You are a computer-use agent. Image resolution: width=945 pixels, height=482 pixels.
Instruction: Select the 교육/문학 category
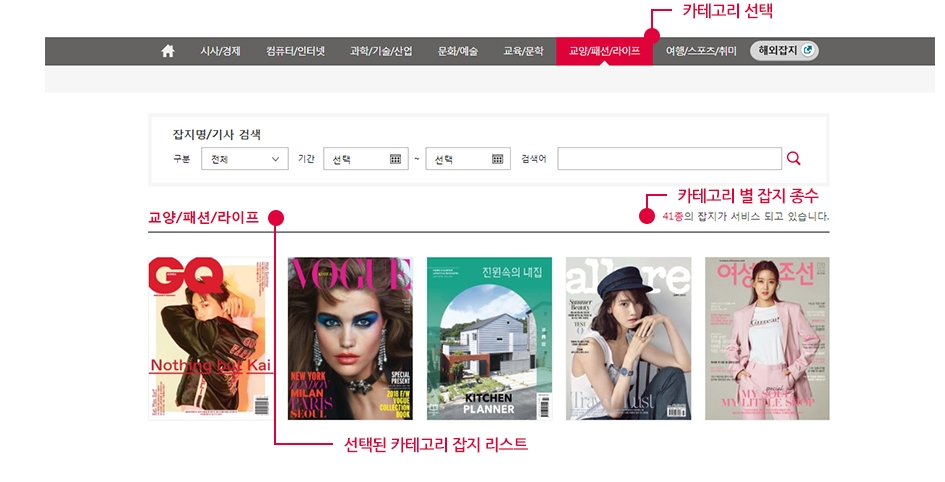[x=524, y=51]
